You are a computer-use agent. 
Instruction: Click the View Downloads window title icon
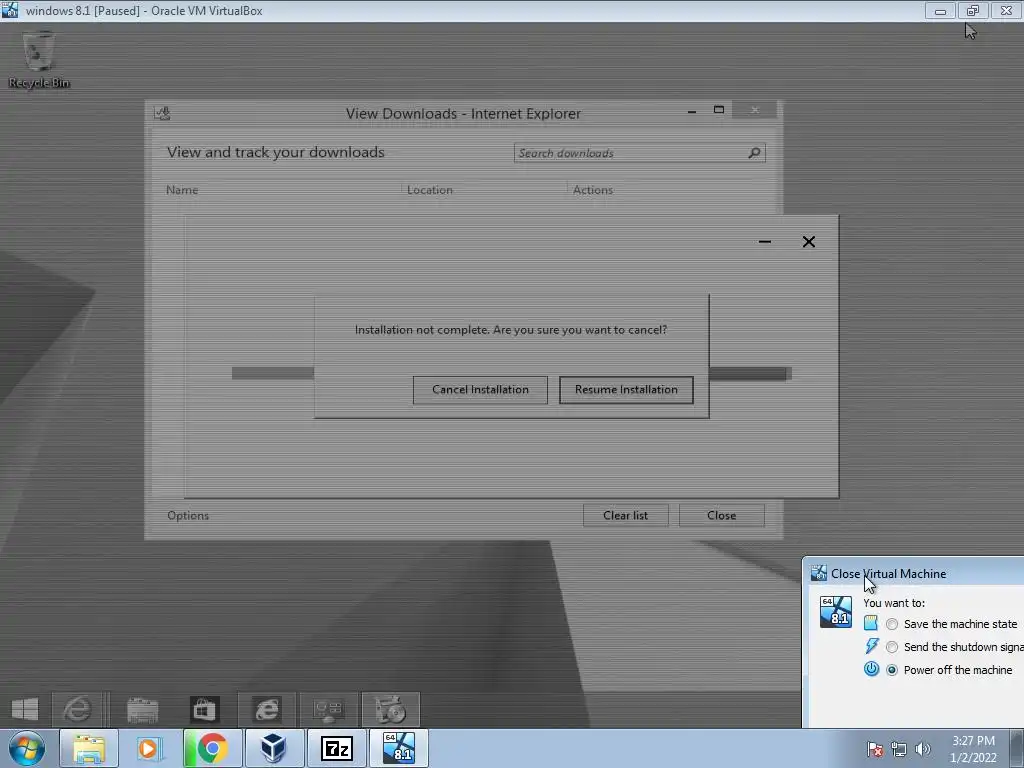click(x=163, y=113)
